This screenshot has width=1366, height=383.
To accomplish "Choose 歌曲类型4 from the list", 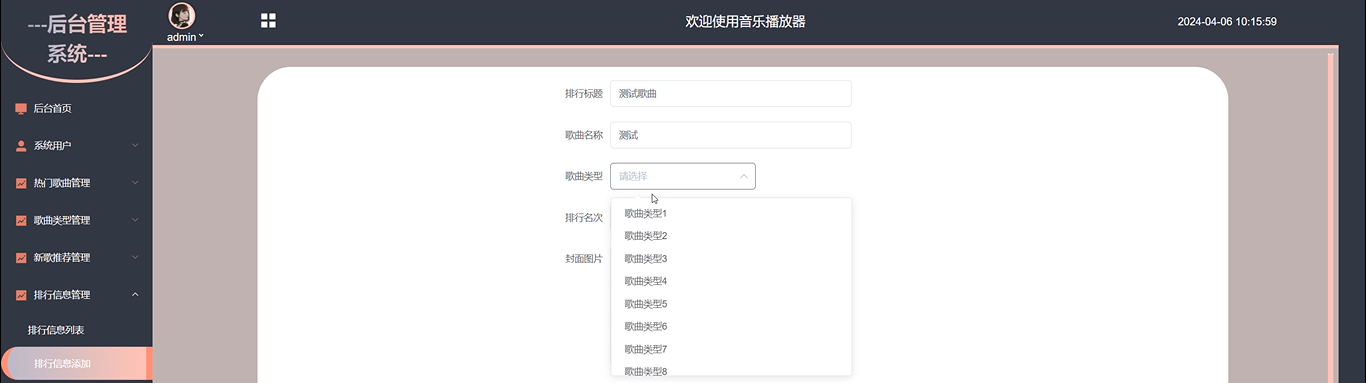I will click(731, 281).
